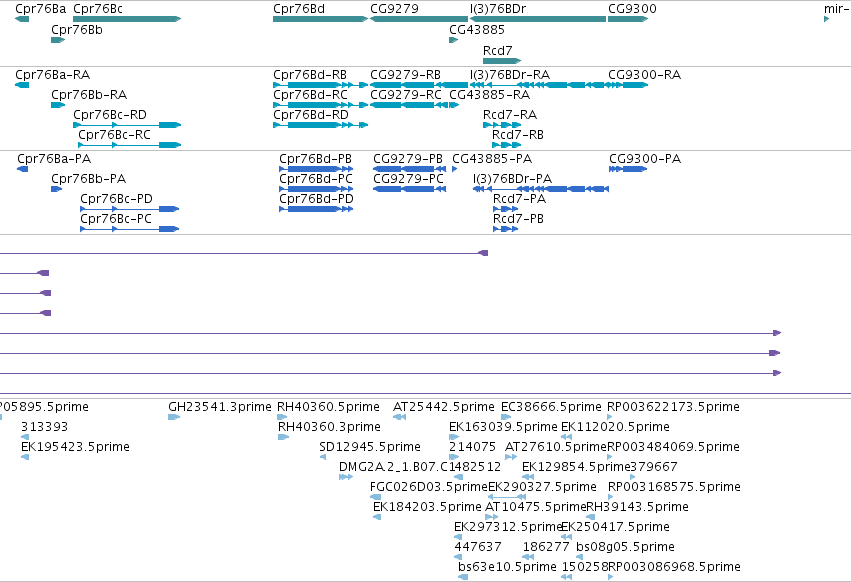851x582 pixels.
Task: Select the RP003086968.5prime EST marker
Action: (611, 577)
